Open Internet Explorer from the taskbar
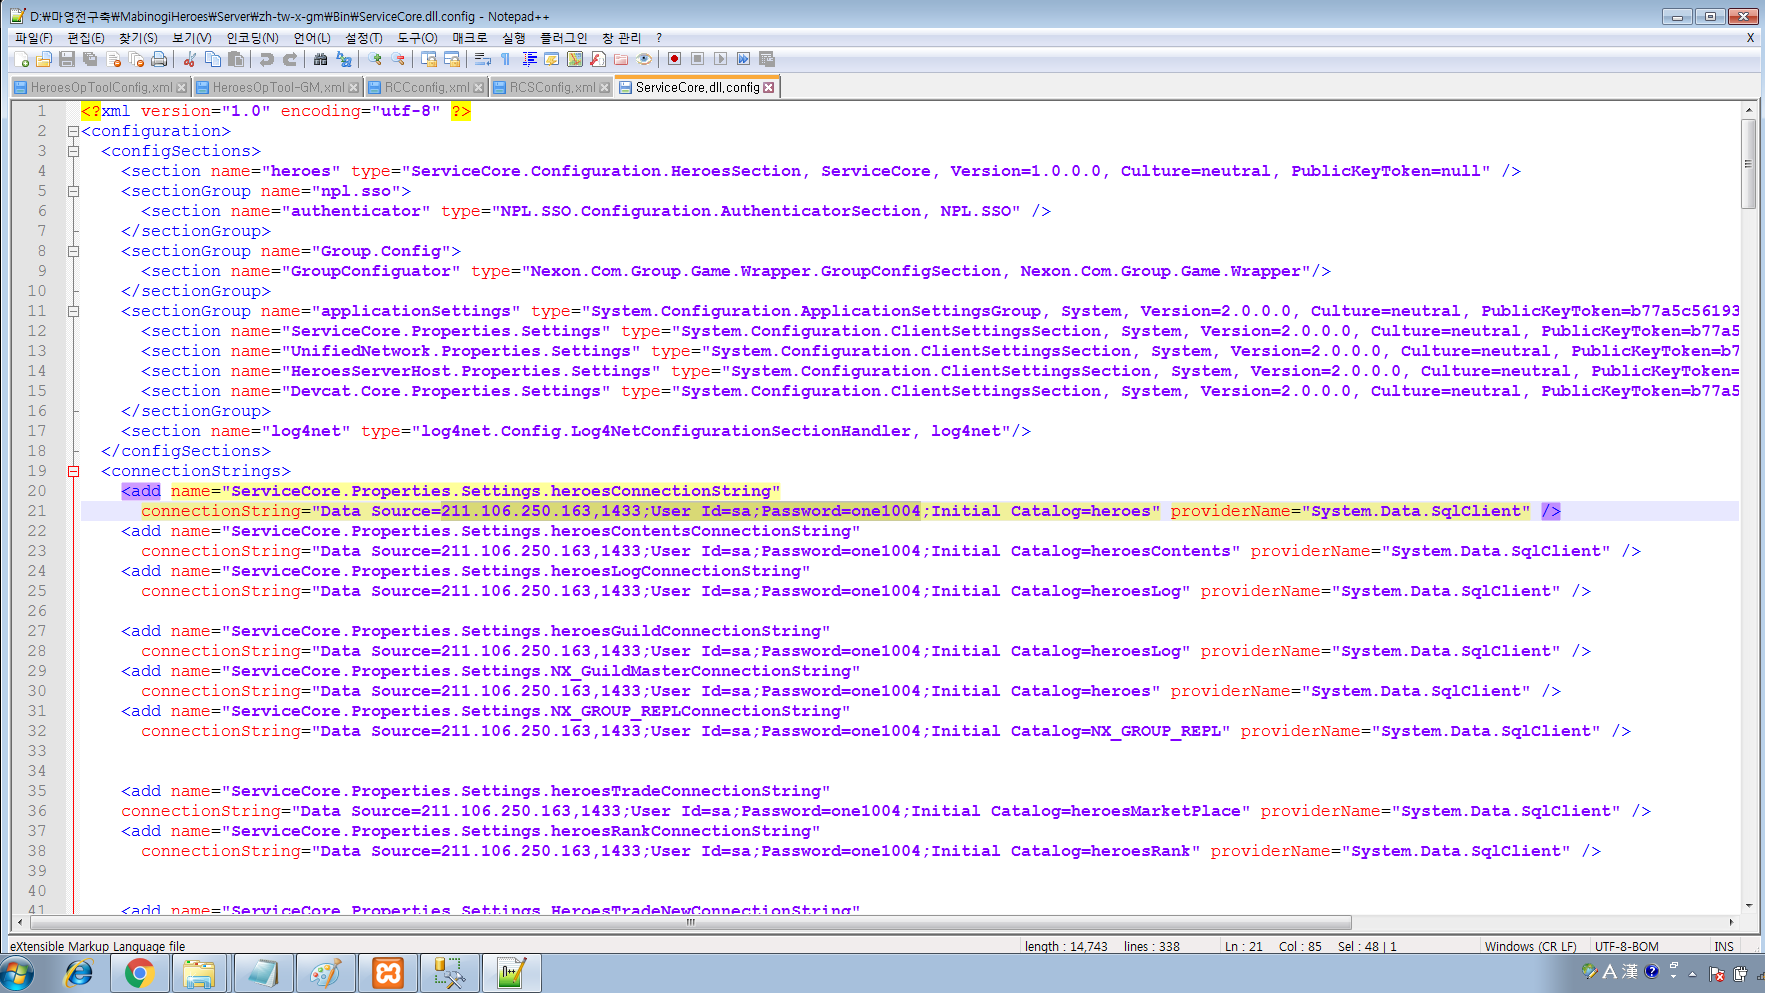1765x993 pixels. pos(78,973)
